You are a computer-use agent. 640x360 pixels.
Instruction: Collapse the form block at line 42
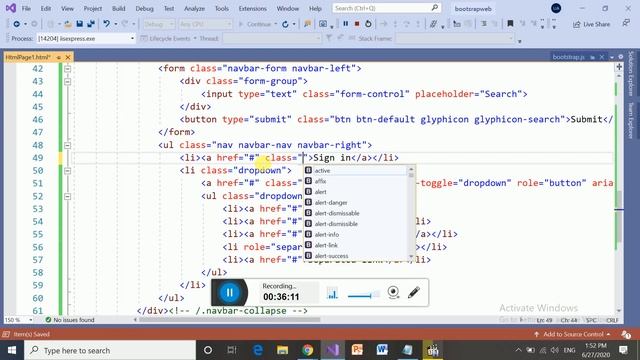coord(68,69)
